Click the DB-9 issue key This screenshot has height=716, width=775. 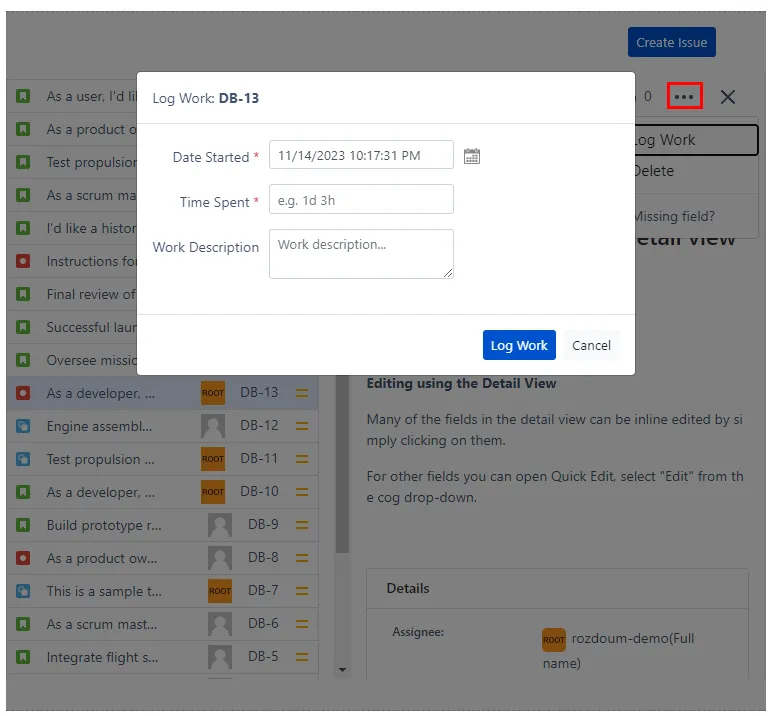[x=263, y=524]
